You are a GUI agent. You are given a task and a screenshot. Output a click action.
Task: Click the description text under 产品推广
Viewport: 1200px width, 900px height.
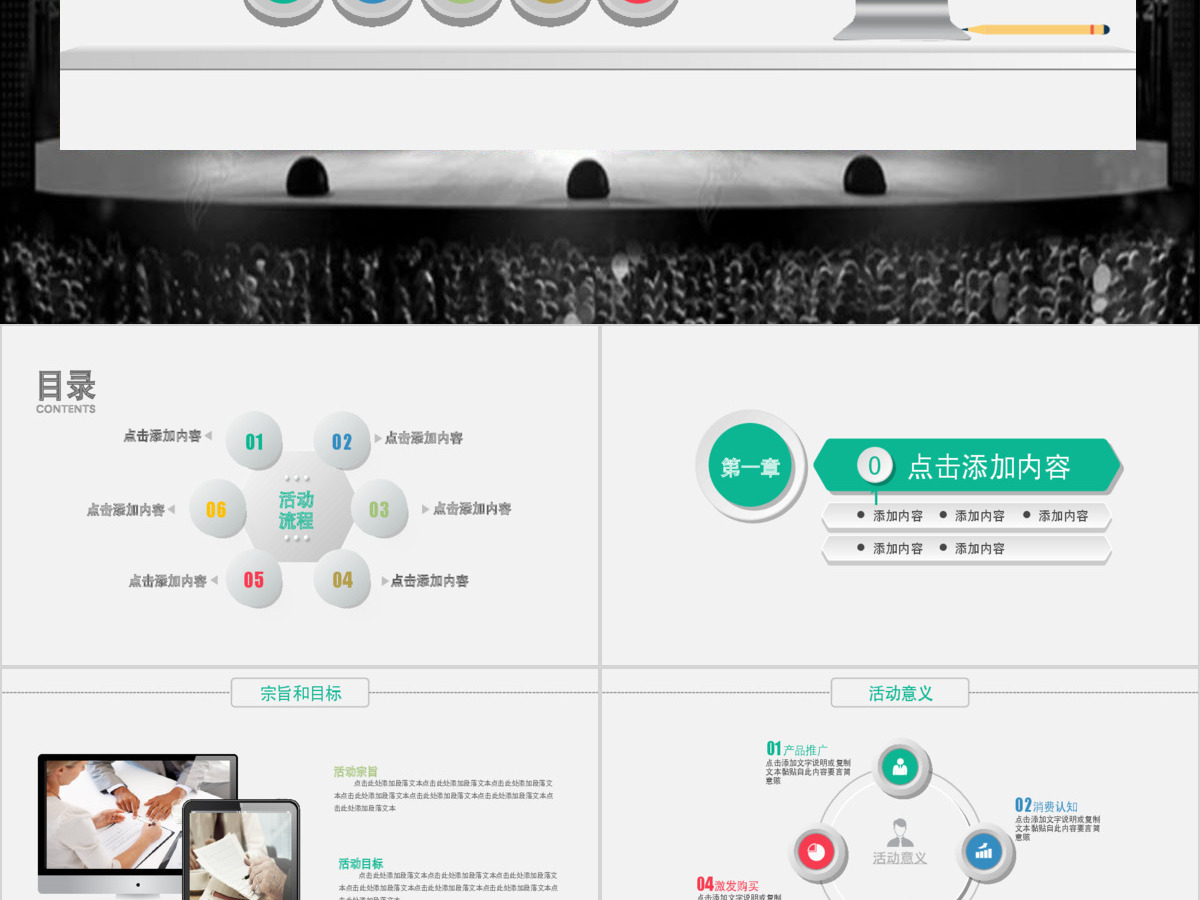click(809, 771)
